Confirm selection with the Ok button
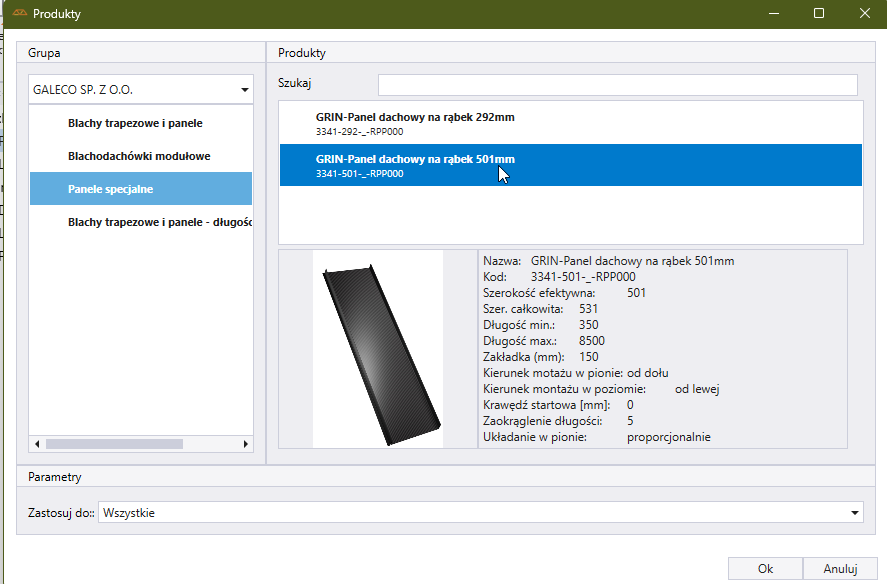Image resolution: width=887 pixels, height=584 pixels. point(765,568)
